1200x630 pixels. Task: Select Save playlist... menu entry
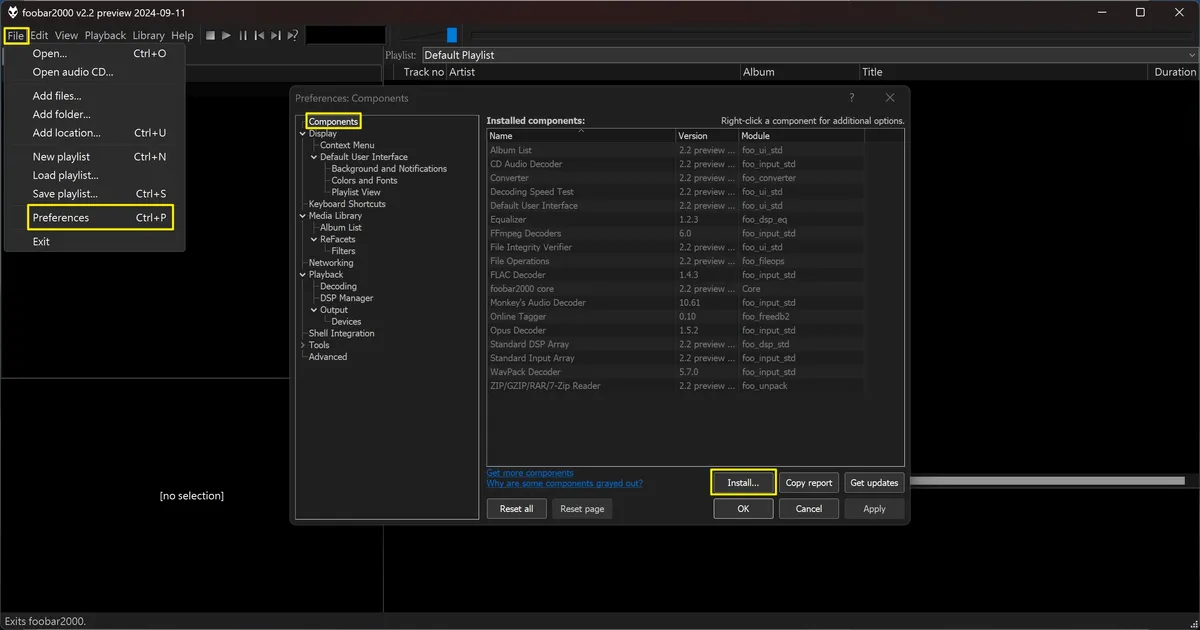(95, 194)
